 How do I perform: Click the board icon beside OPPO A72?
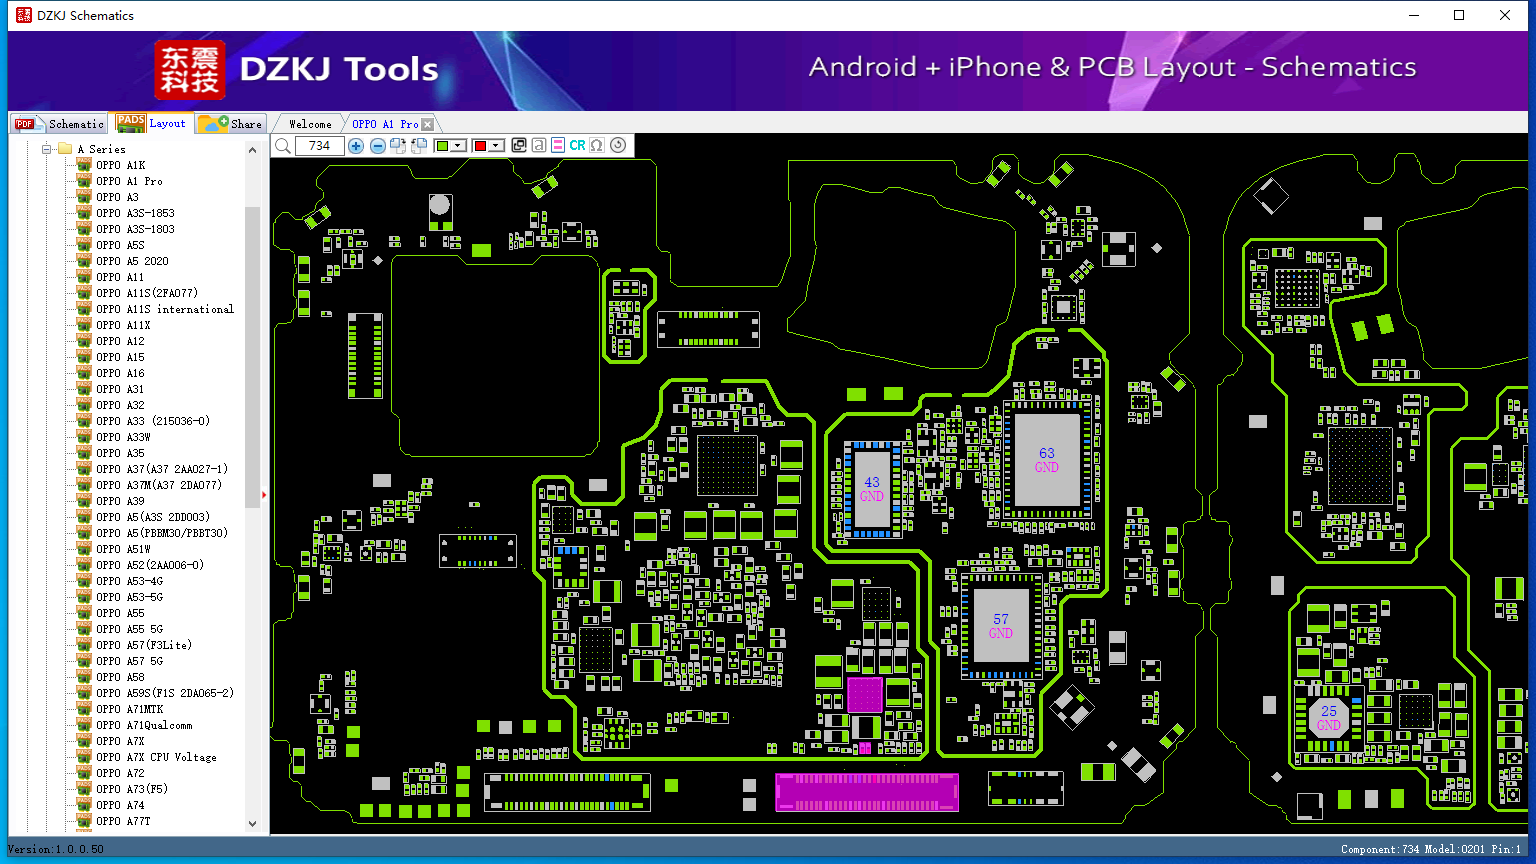click(84, 773)
